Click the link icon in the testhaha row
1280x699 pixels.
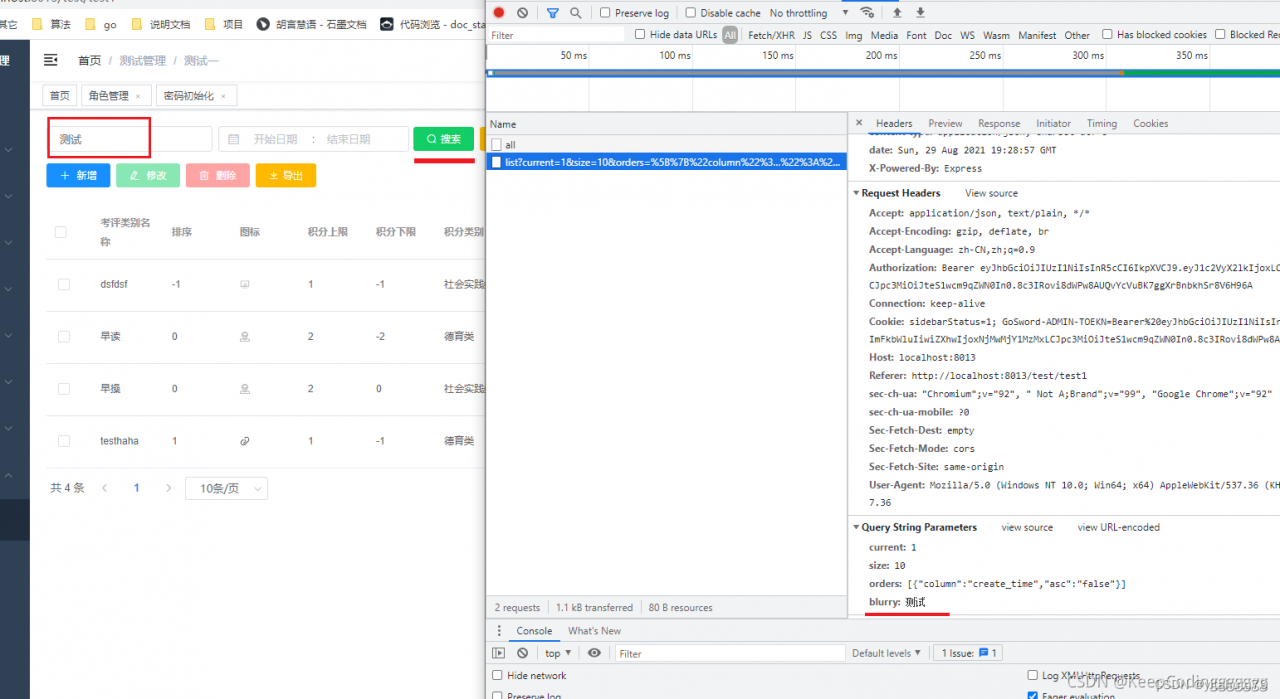[x=245, y=441]
